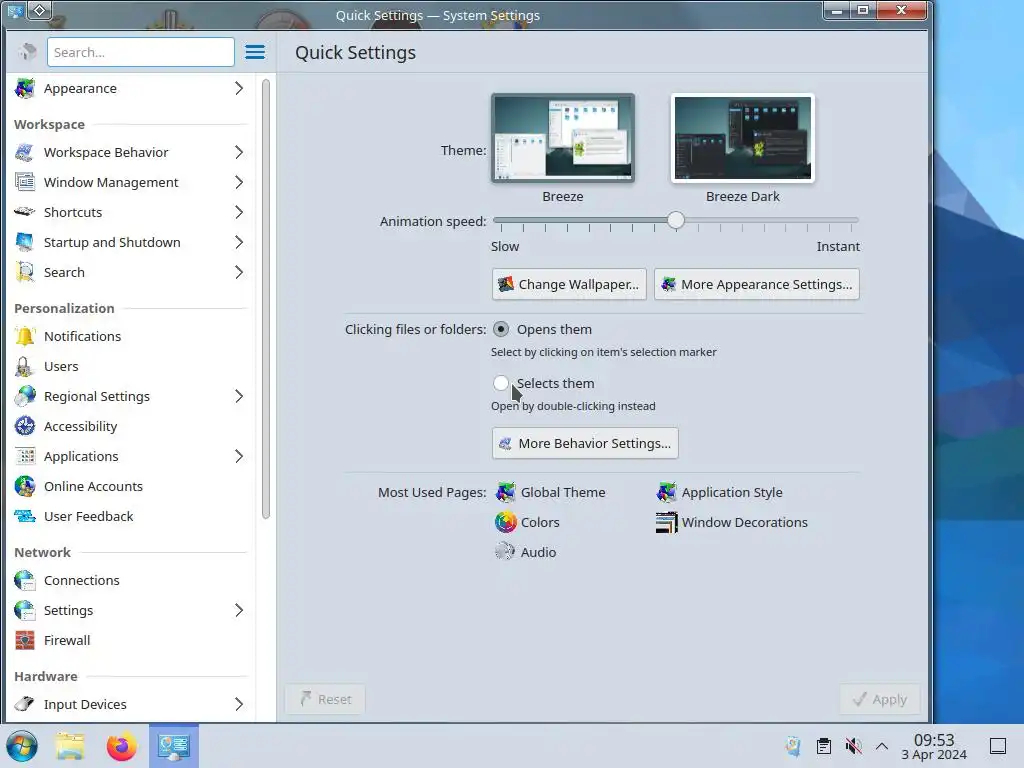Open the Global Theme most used page icon

[505, 492]
